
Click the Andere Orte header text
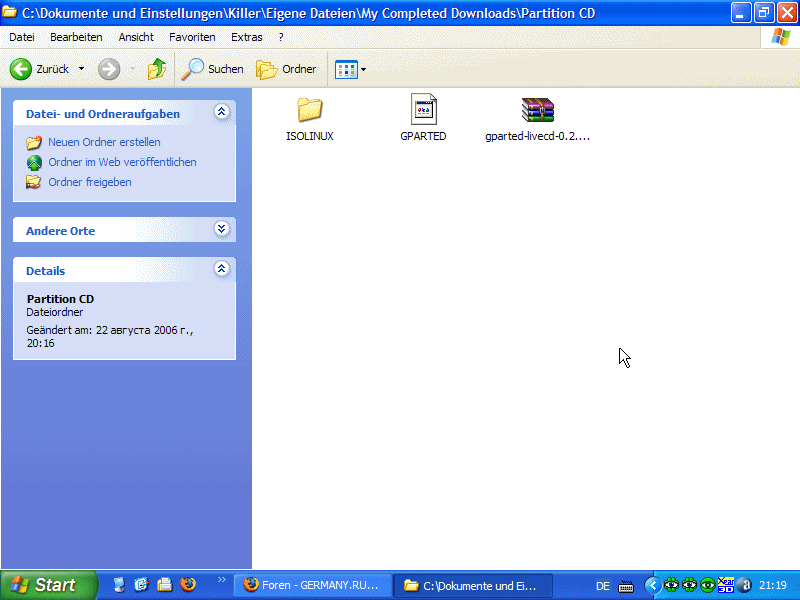60,231
